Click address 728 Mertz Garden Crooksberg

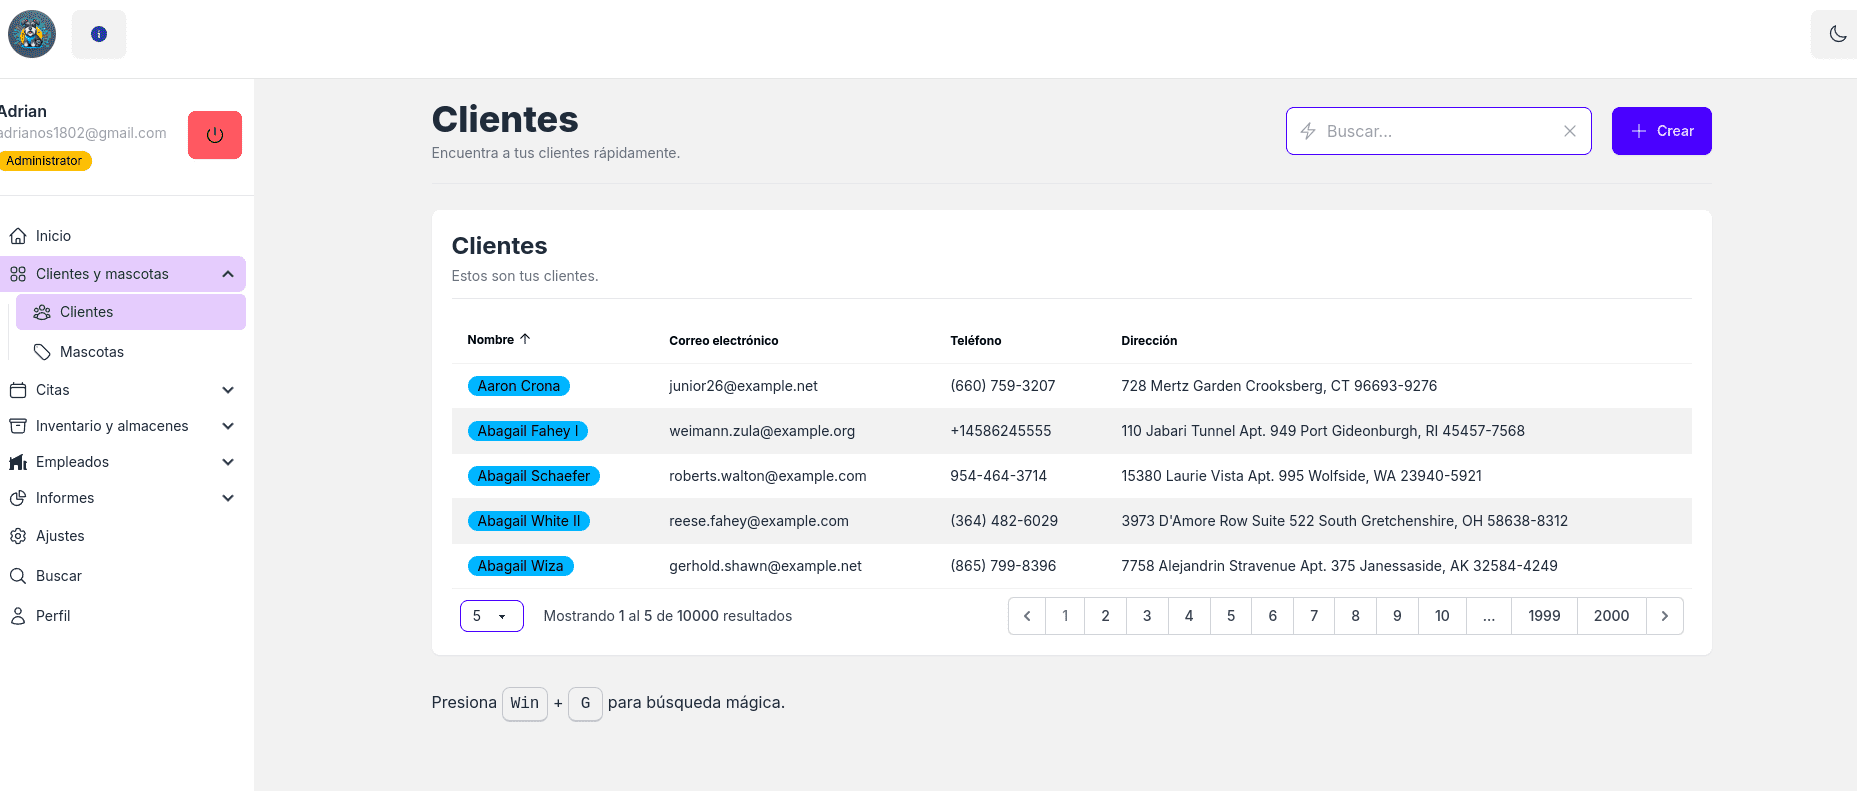click(1279, 386)
